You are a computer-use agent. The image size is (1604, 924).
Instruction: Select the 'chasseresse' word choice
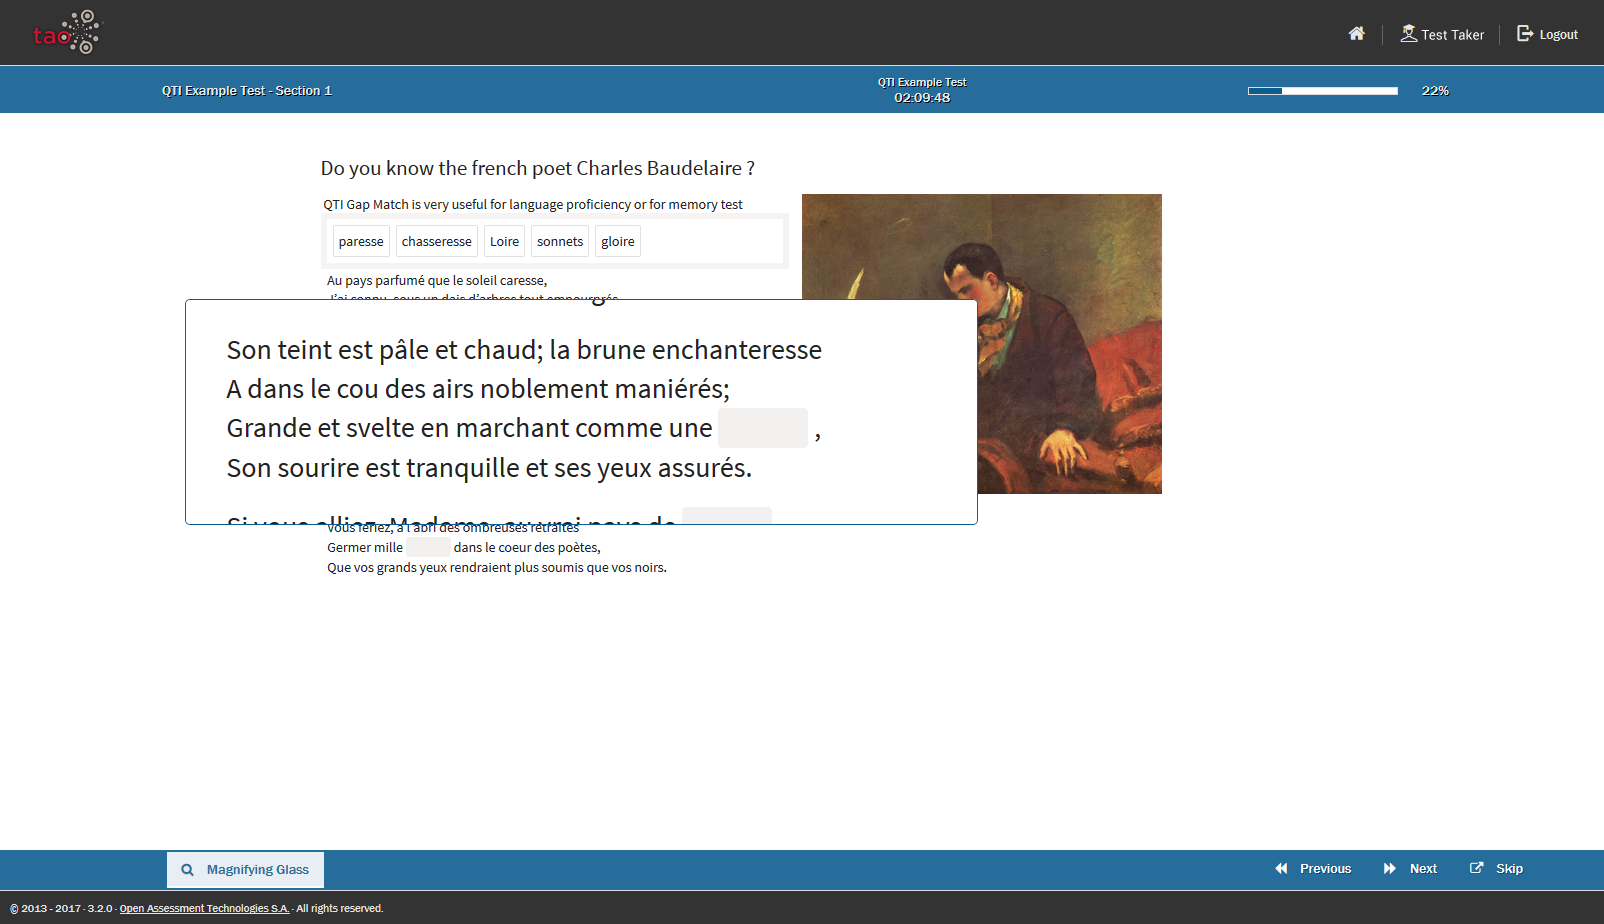pos(437,241)
